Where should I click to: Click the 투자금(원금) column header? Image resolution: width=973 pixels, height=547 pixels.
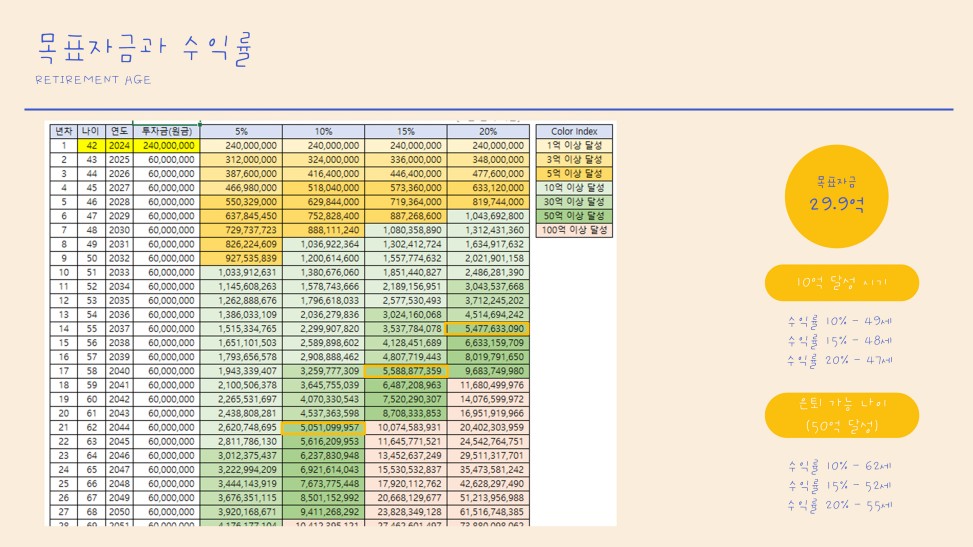click(166, 131)
